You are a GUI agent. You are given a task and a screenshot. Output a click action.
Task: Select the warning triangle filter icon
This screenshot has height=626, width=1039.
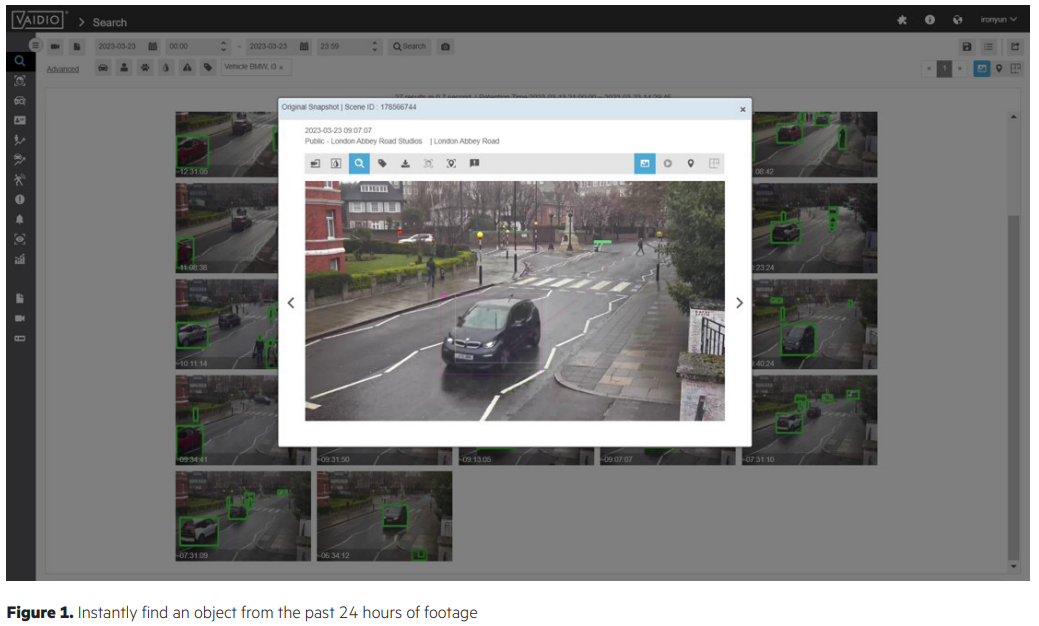tap(187, 68)
